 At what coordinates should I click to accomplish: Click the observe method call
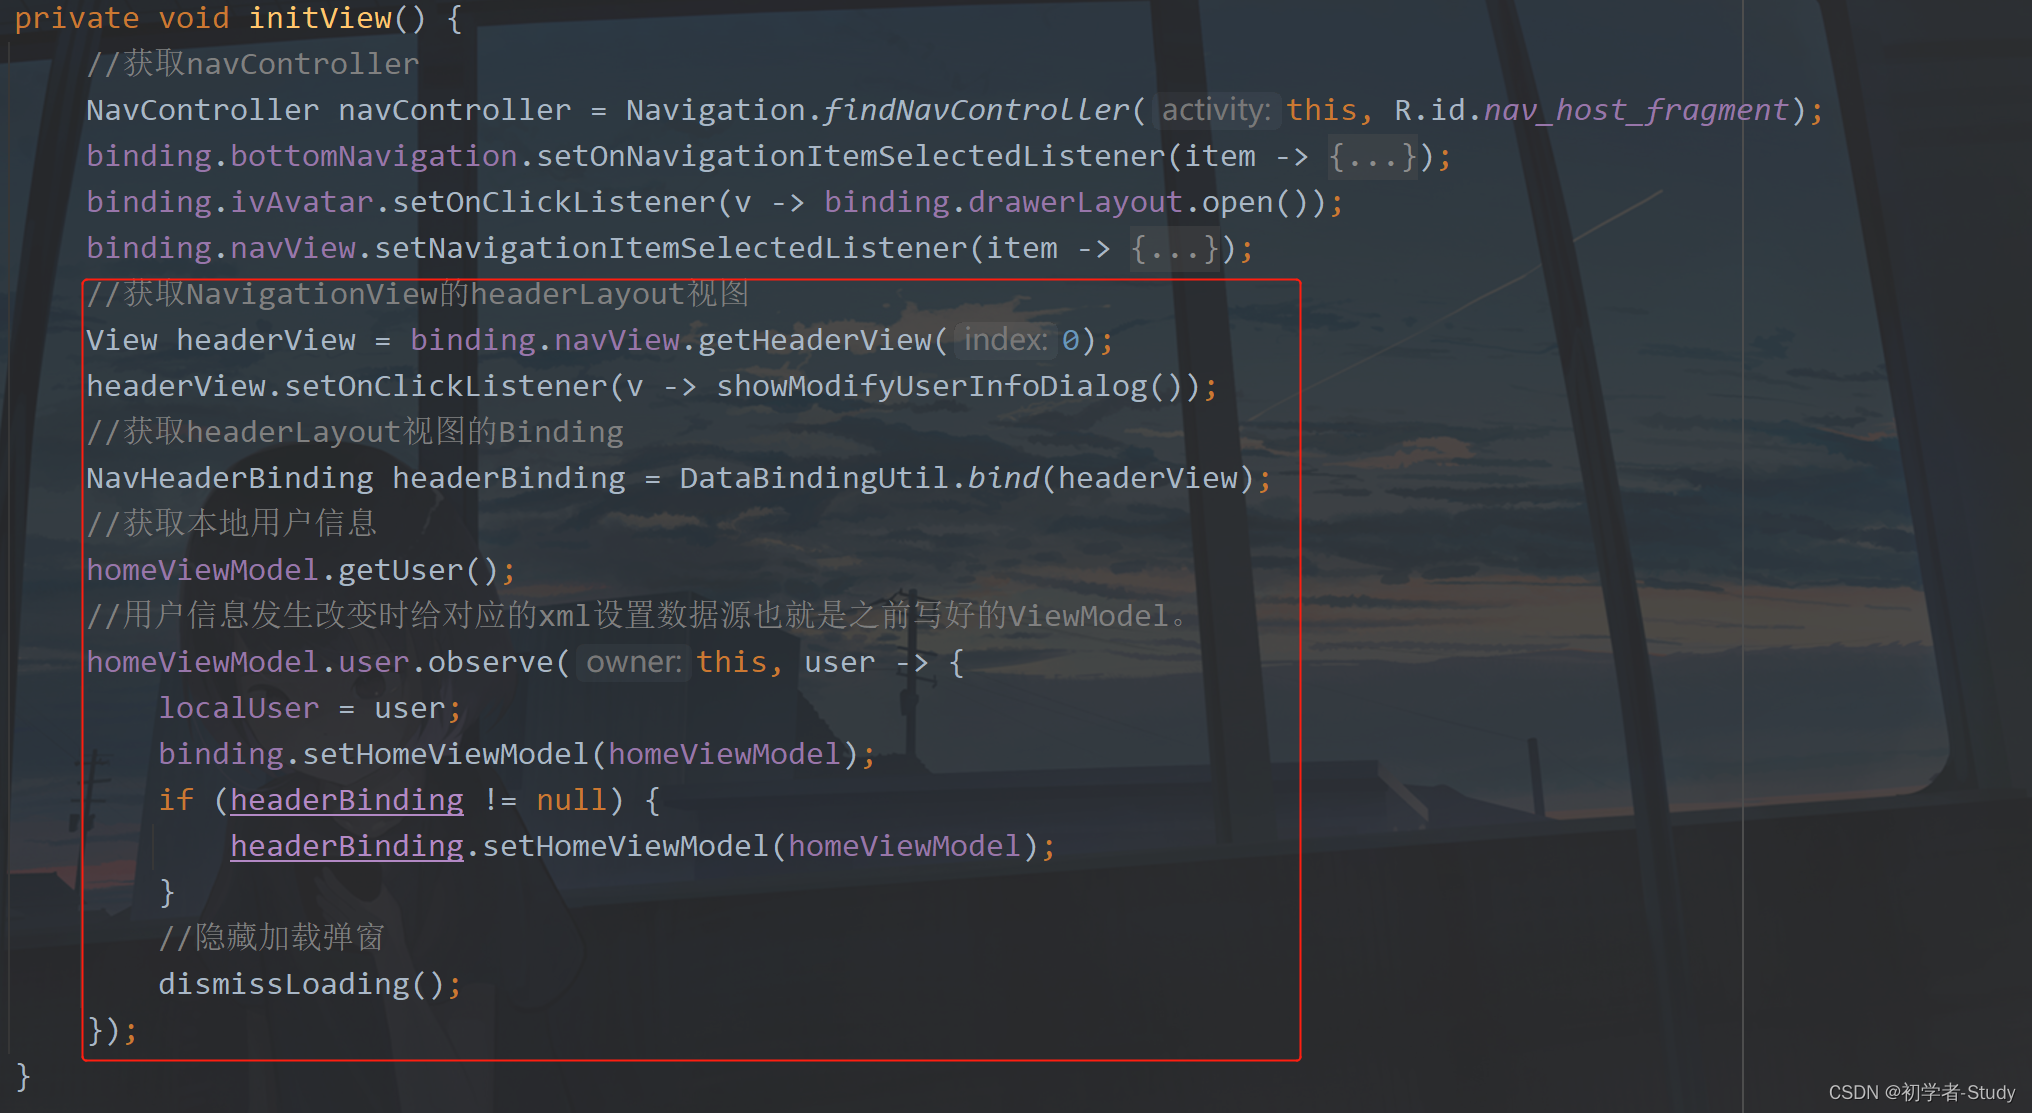point(491,662)
